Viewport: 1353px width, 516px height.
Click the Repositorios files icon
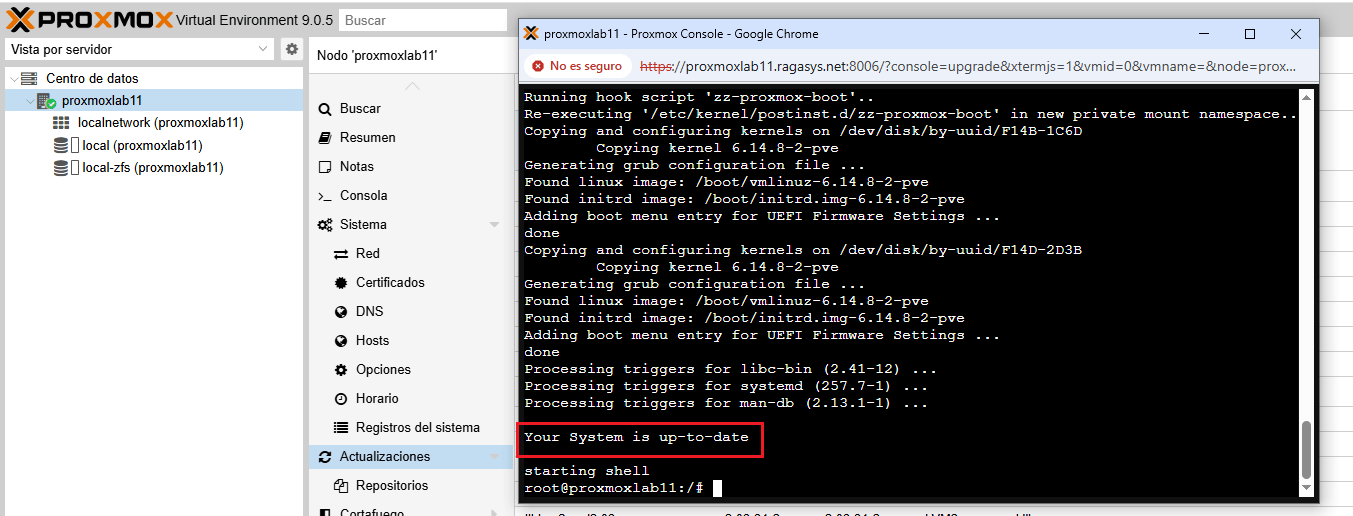(x=341, y=485)
